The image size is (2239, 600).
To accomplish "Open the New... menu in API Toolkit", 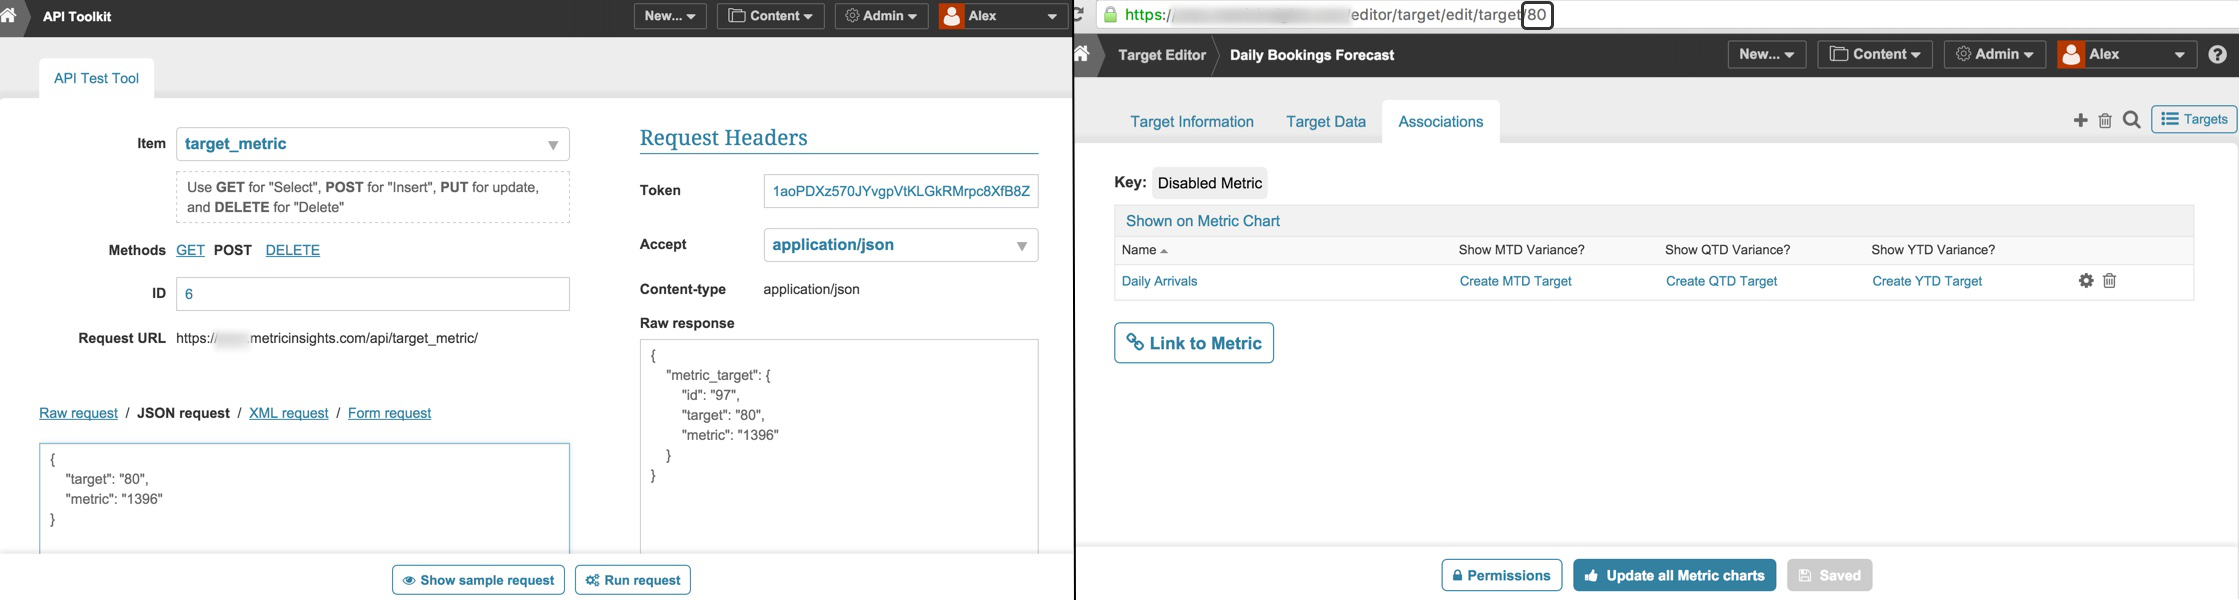I will click(x=670, y=16).
